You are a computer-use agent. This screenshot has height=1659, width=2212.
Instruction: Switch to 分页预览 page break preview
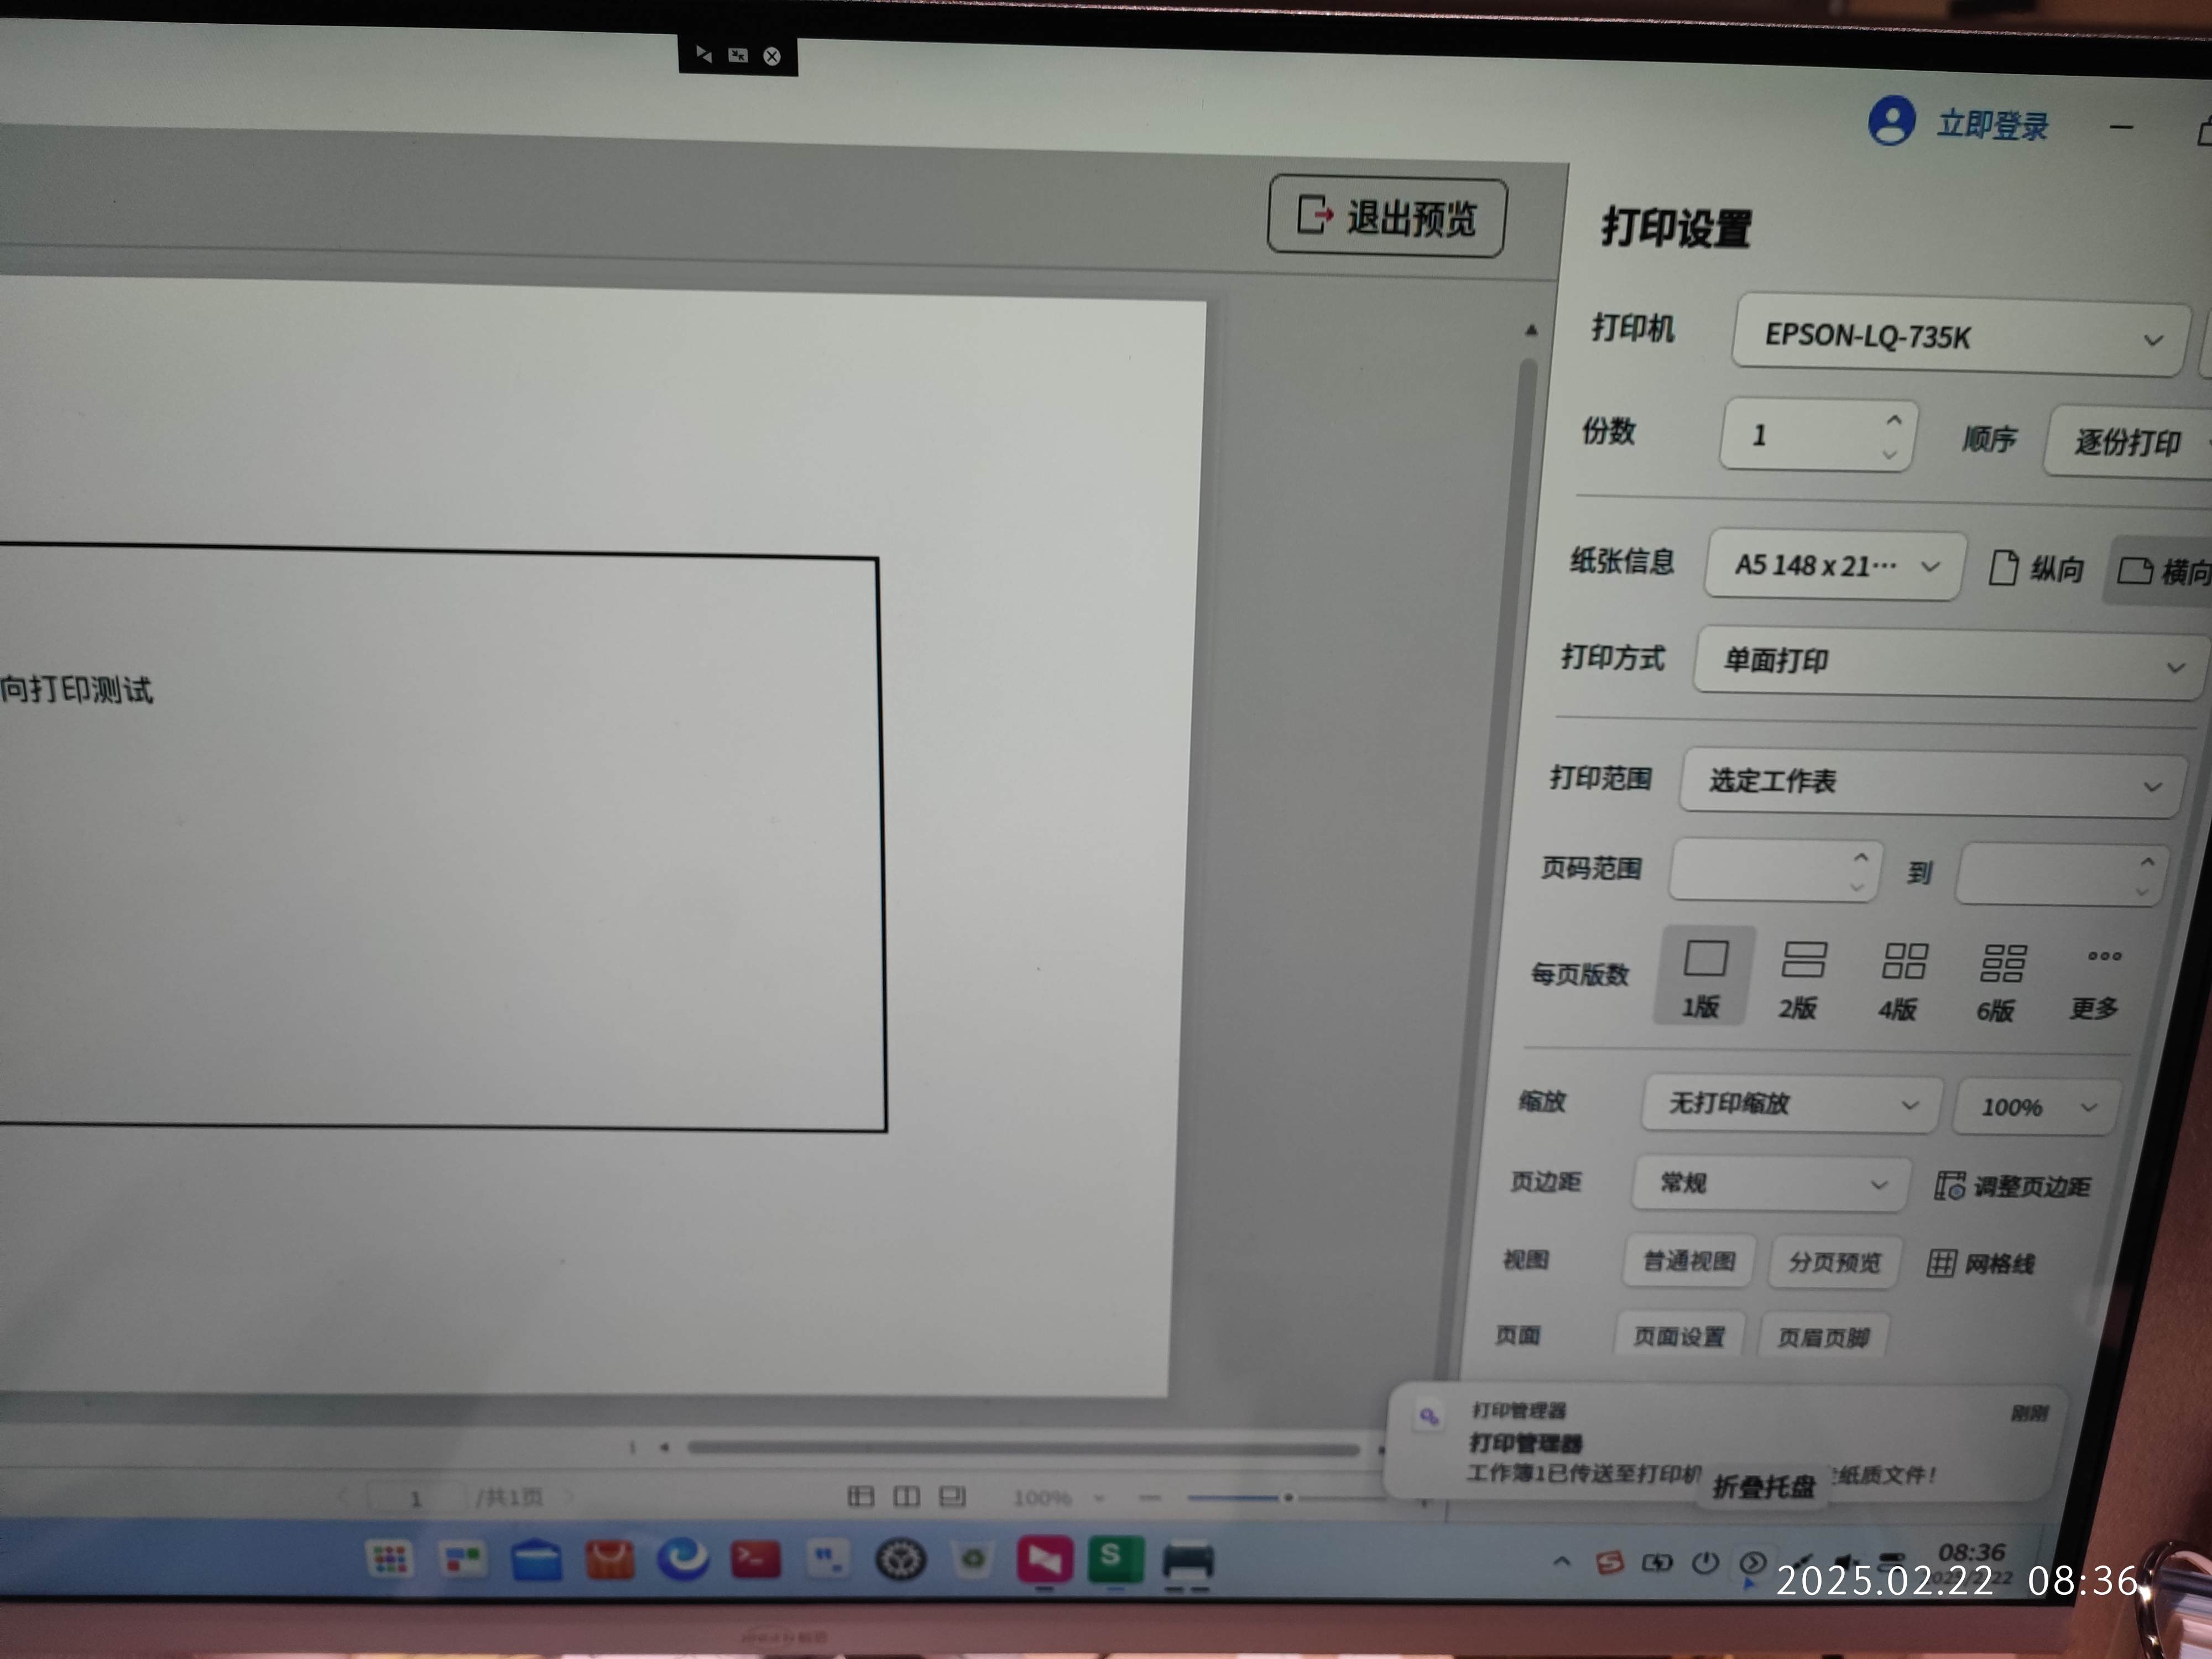1835,1262
